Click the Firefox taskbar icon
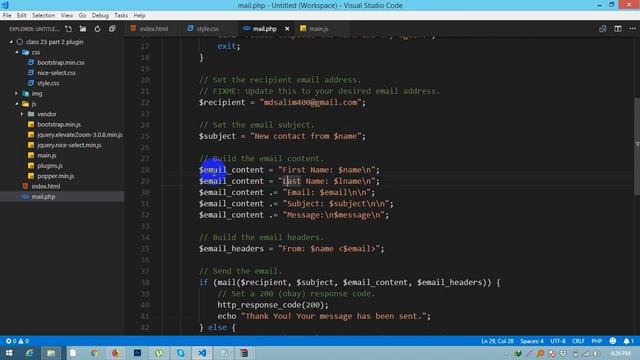This screenshot has height=360, width=640. 116,353
